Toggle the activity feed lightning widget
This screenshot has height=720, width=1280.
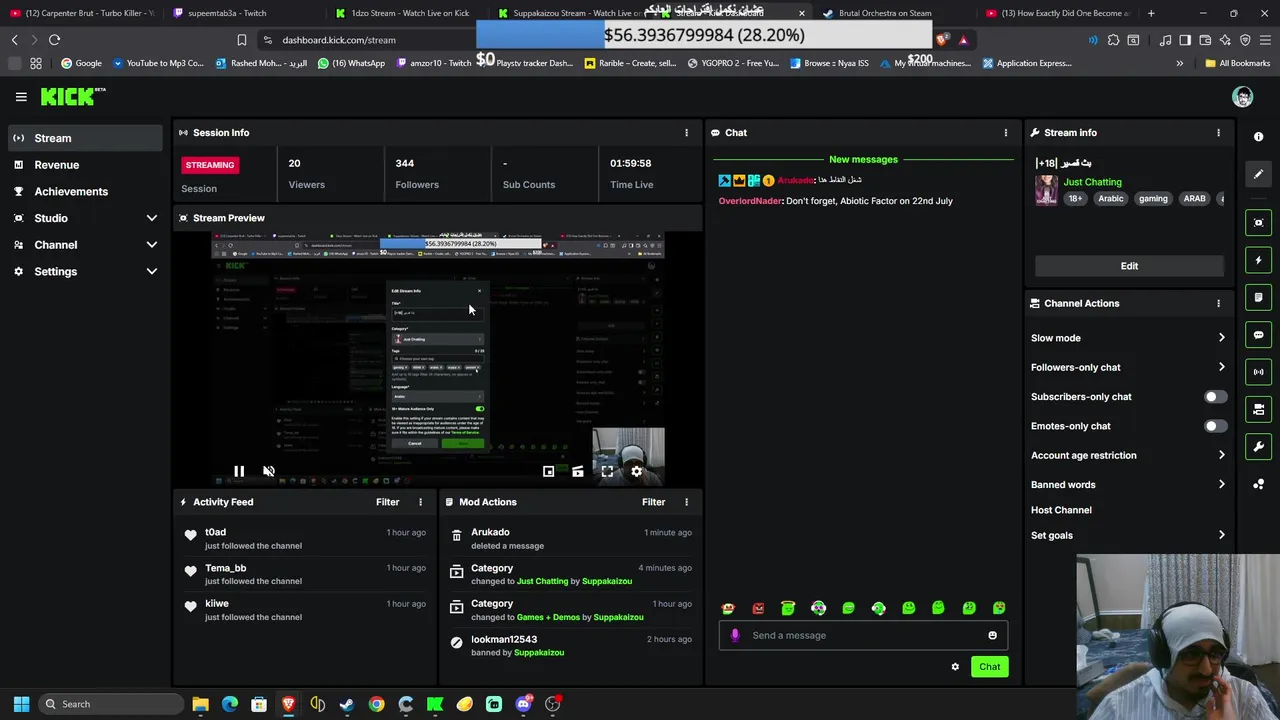[1258, 260]
